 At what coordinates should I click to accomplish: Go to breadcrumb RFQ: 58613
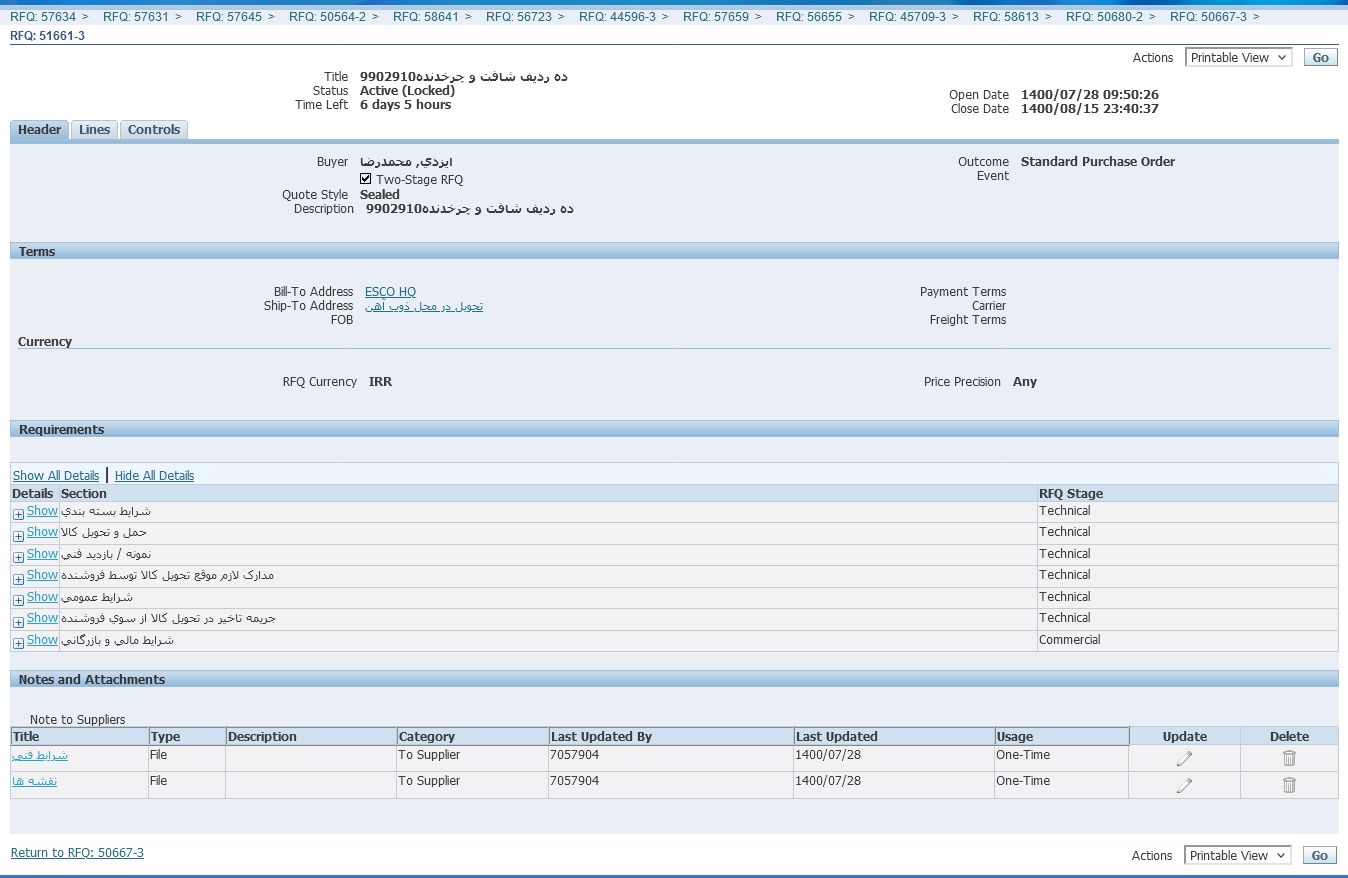pyautogui.click(x=1006, y=17)
